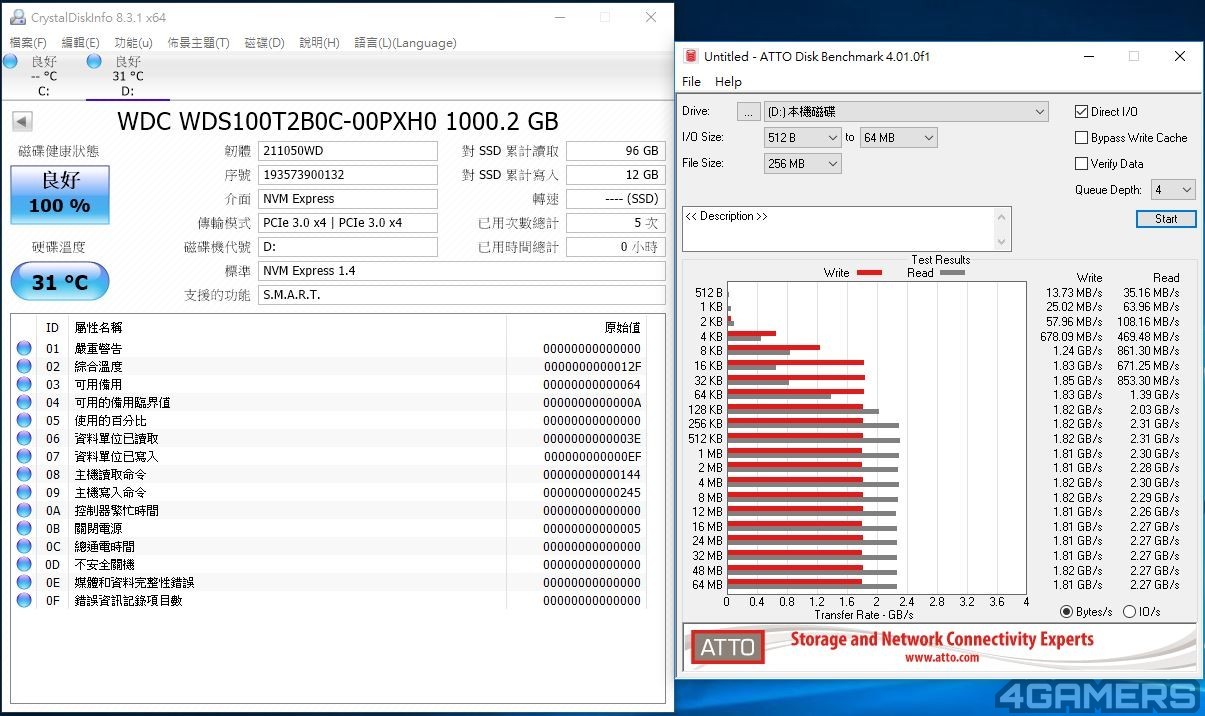
Task: Click the interface field NVM Express
Action: [x=348, y=199]
